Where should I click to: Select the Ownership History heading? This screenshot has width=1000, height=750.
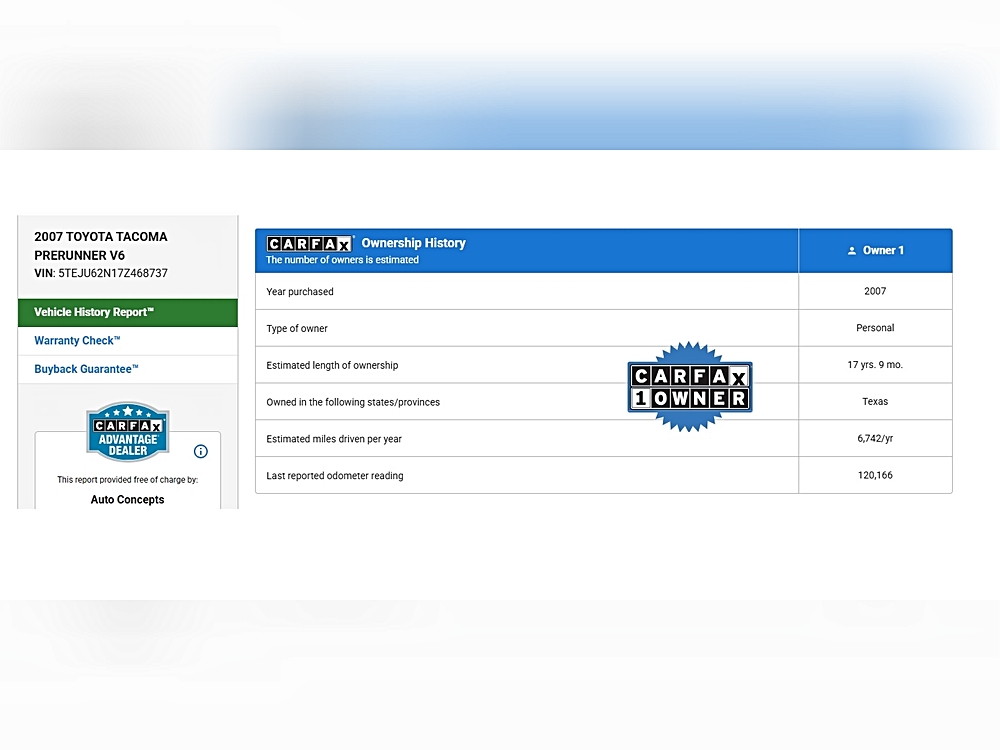click(x=413, y=243)
